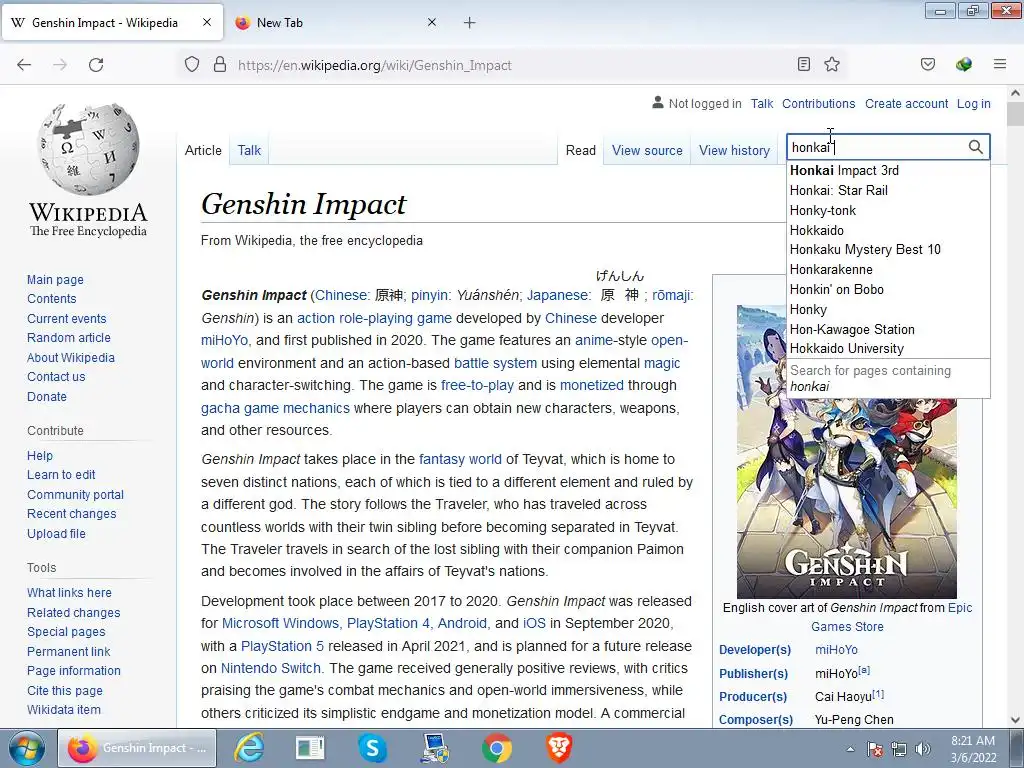
Task: Close the New Tab tab
Action: click(432, 22)
